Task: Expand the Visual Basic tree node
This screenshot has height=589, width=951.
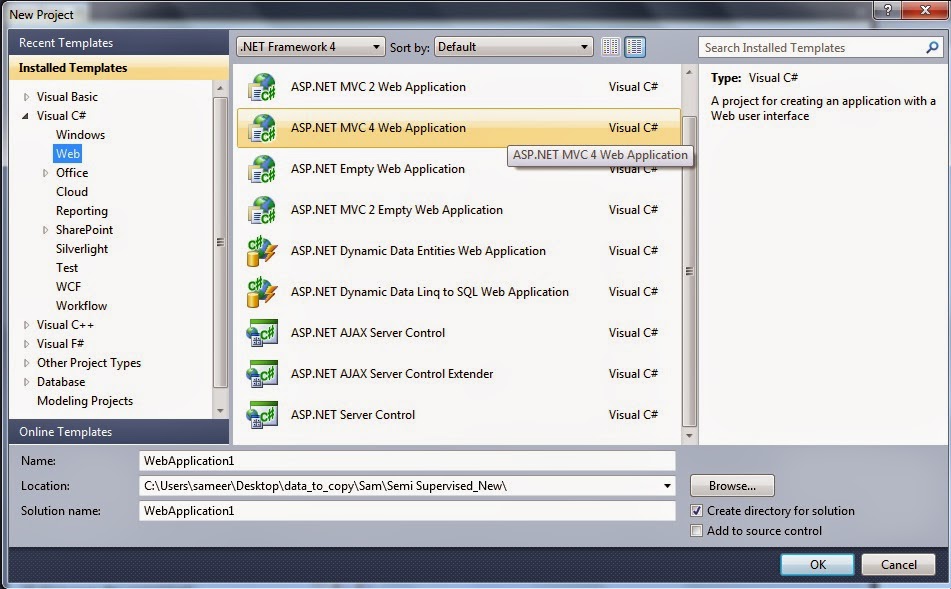Action: 26,97
